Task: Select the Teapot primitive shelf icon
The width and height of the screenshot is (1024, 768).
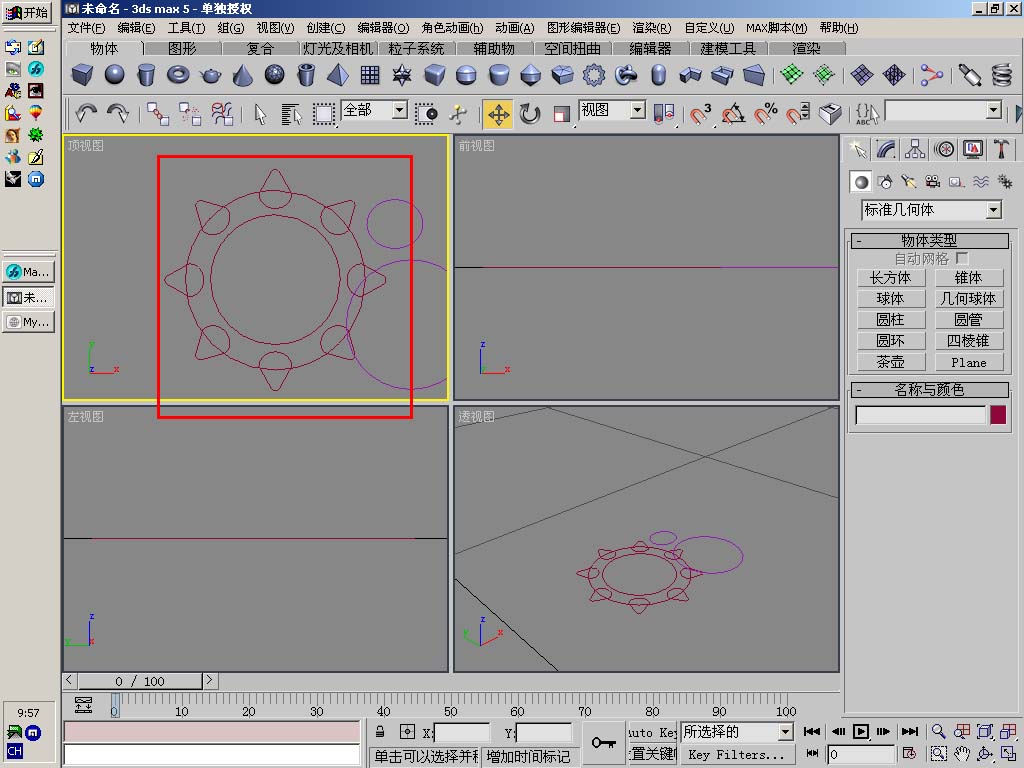Action: (x=210, y=74)
